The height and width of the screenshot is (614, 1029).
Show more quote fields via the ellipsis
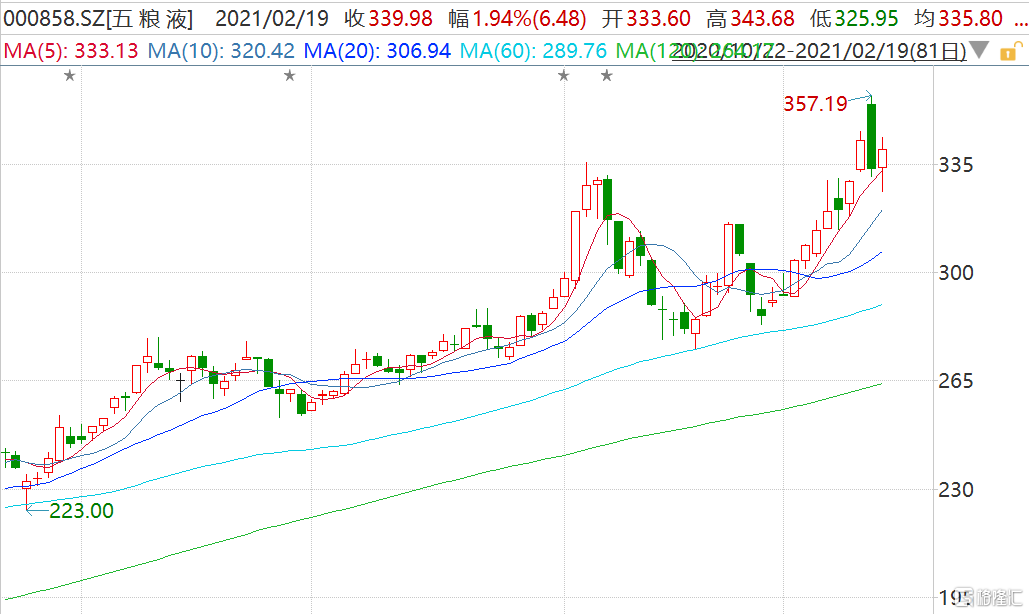[x=1020, y=22]
